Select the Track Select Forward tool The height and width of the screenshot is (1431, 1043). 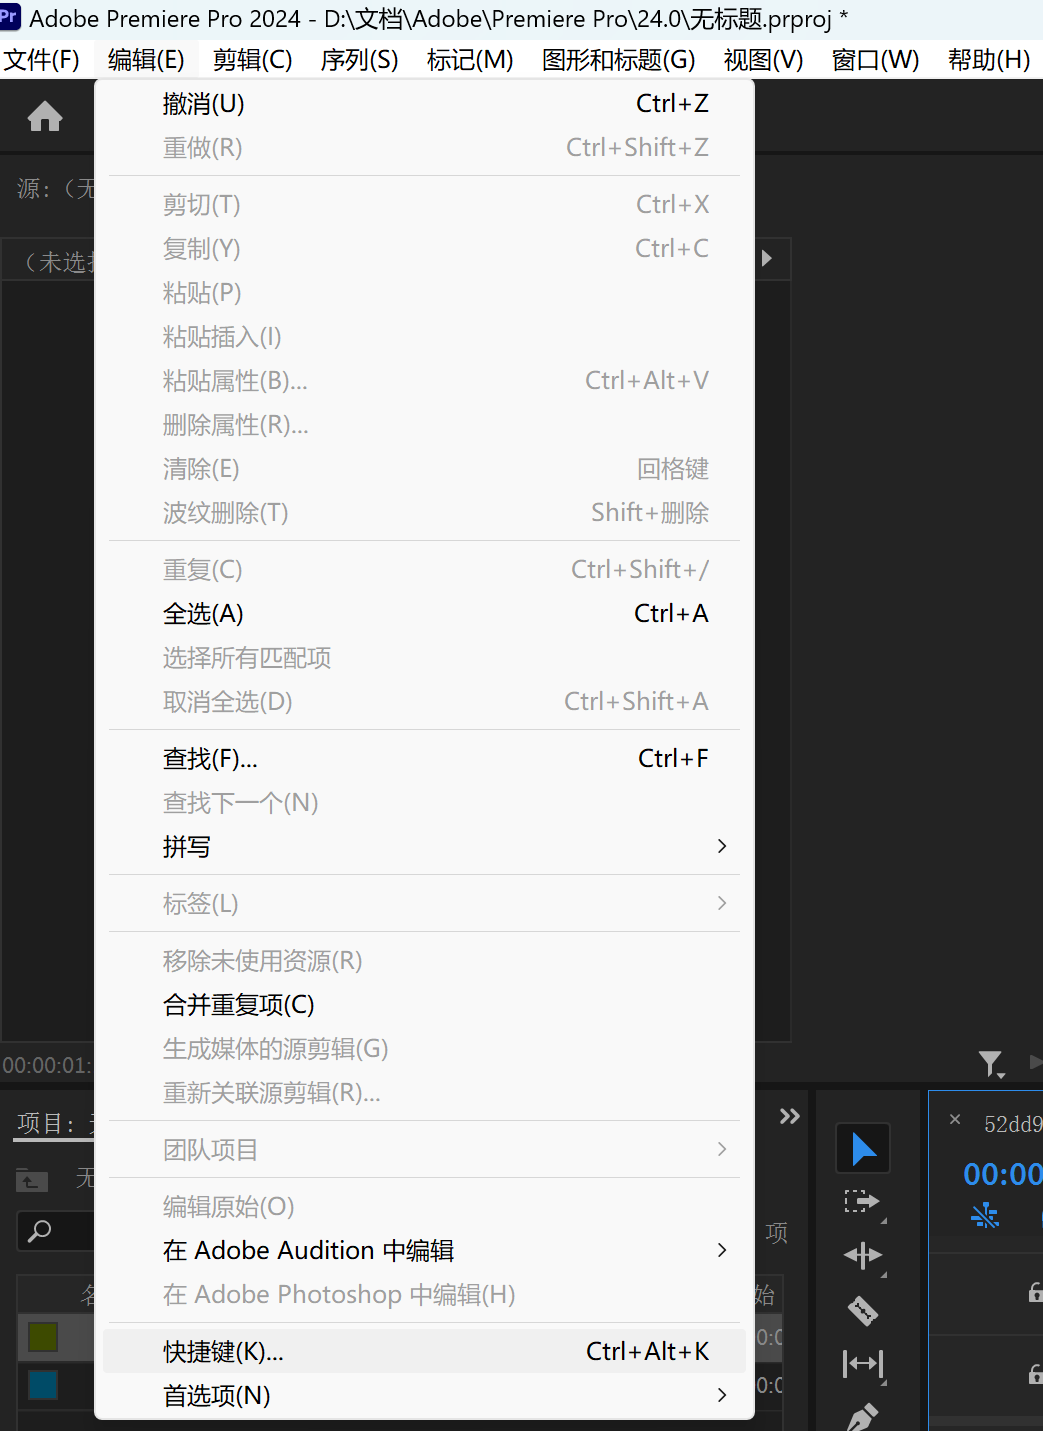[x=863, y=1202]
